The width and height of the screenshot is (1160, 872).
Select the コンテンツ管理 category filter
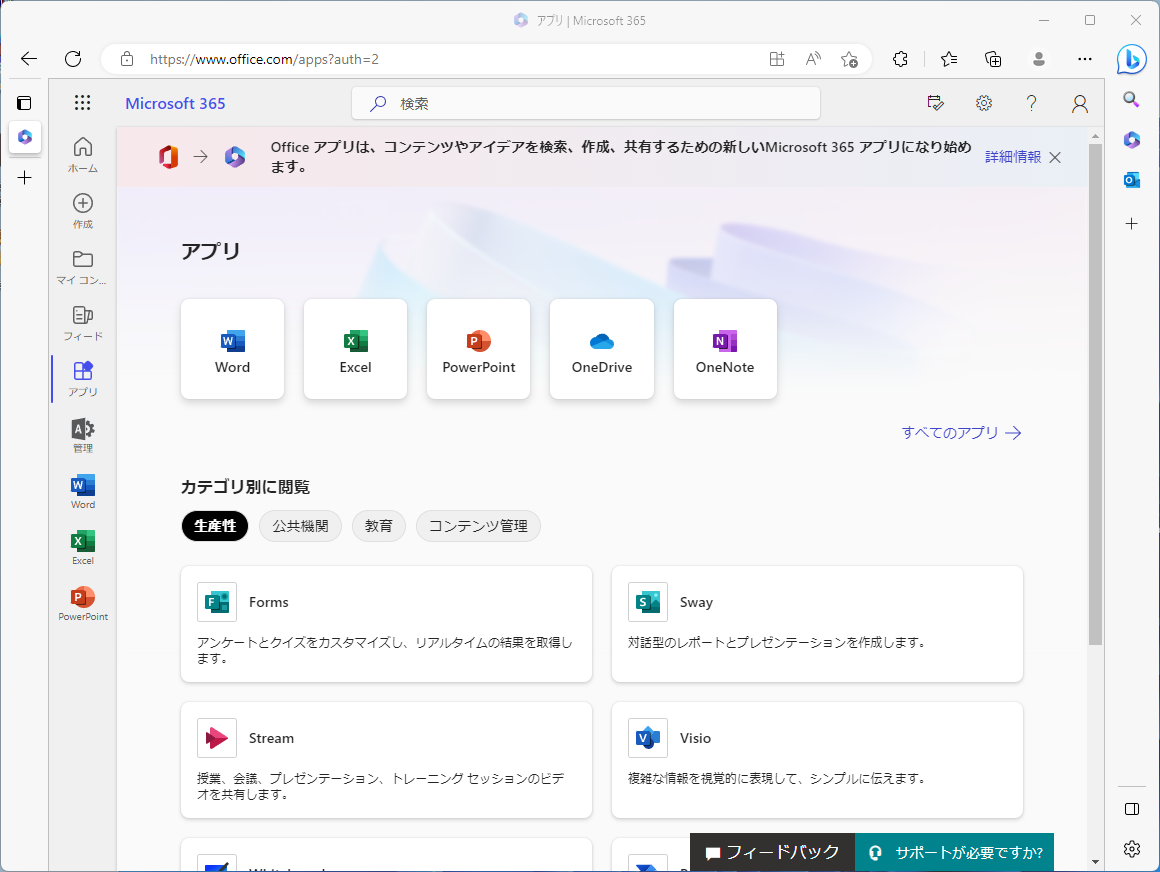click(478, 526)
